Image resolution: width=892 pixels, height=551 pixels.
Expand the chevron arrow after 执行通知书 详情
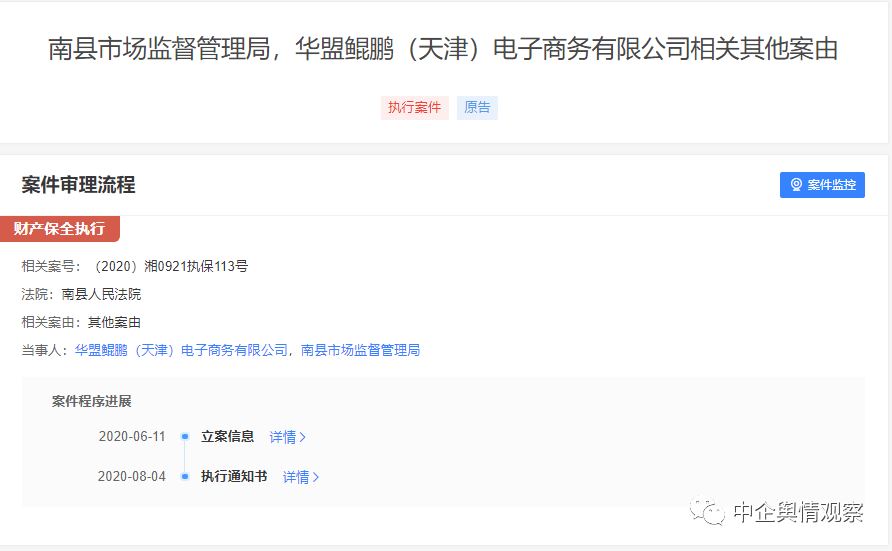(316, 477)
